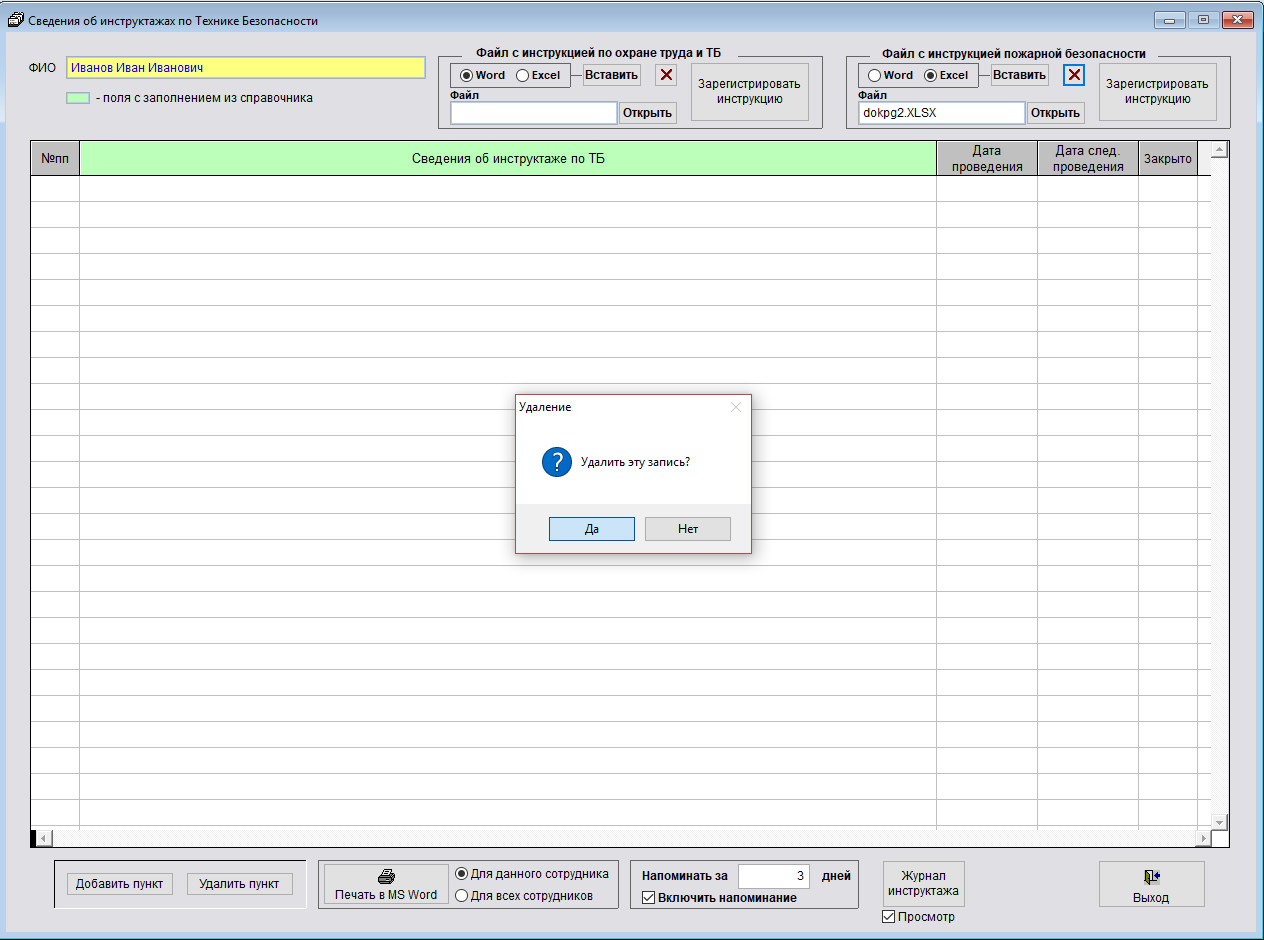The width and height of the screenshot is (1264, 940).
Task: Click the vertical scrollbar up arrow
Action: click(x=1219, y=151)
